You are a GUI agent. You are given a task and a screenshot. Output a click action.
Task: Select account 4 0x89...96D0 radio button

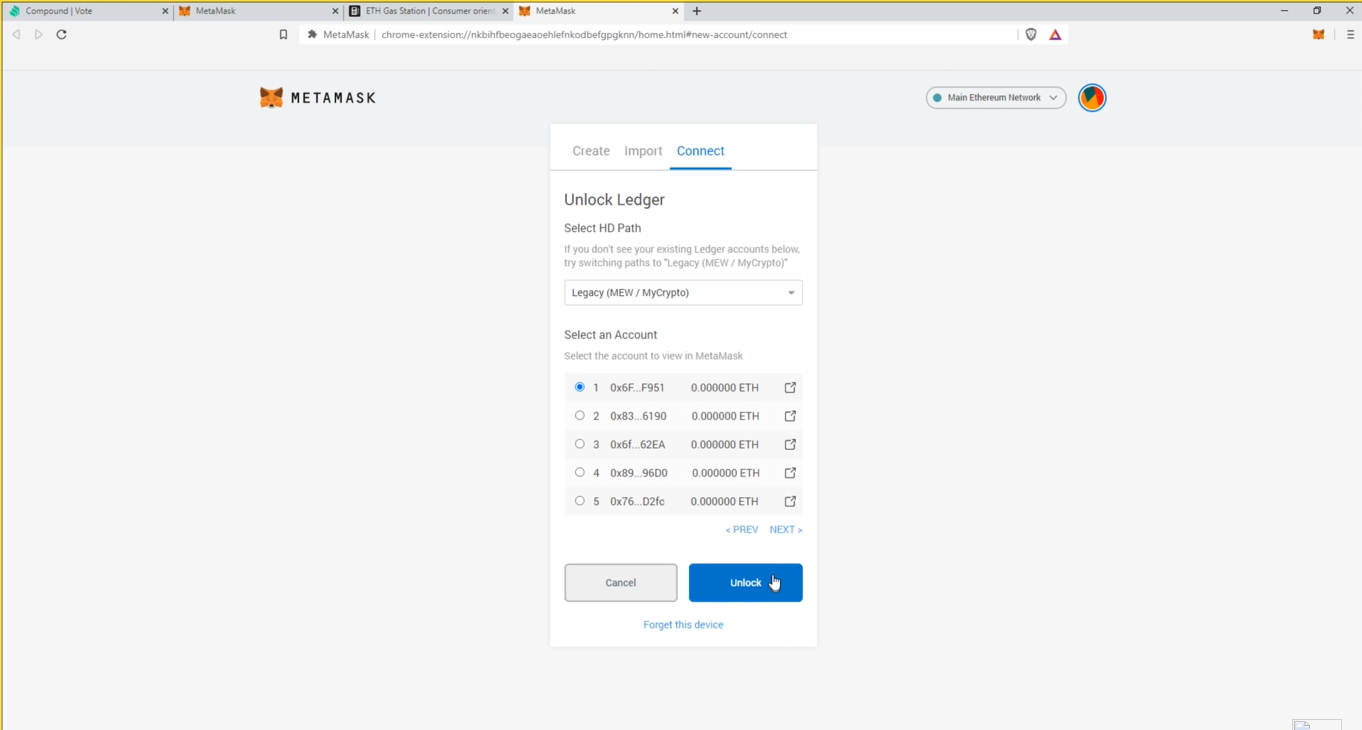579,472
